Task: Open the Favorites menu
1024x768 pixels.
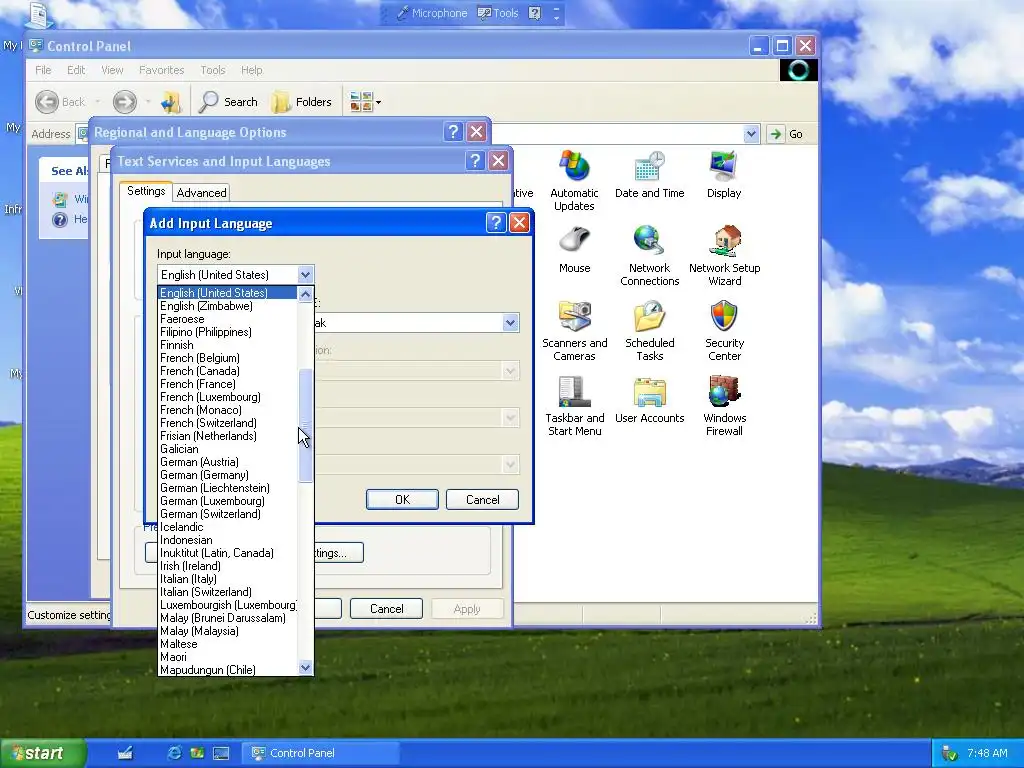Action: coord(161,70)
